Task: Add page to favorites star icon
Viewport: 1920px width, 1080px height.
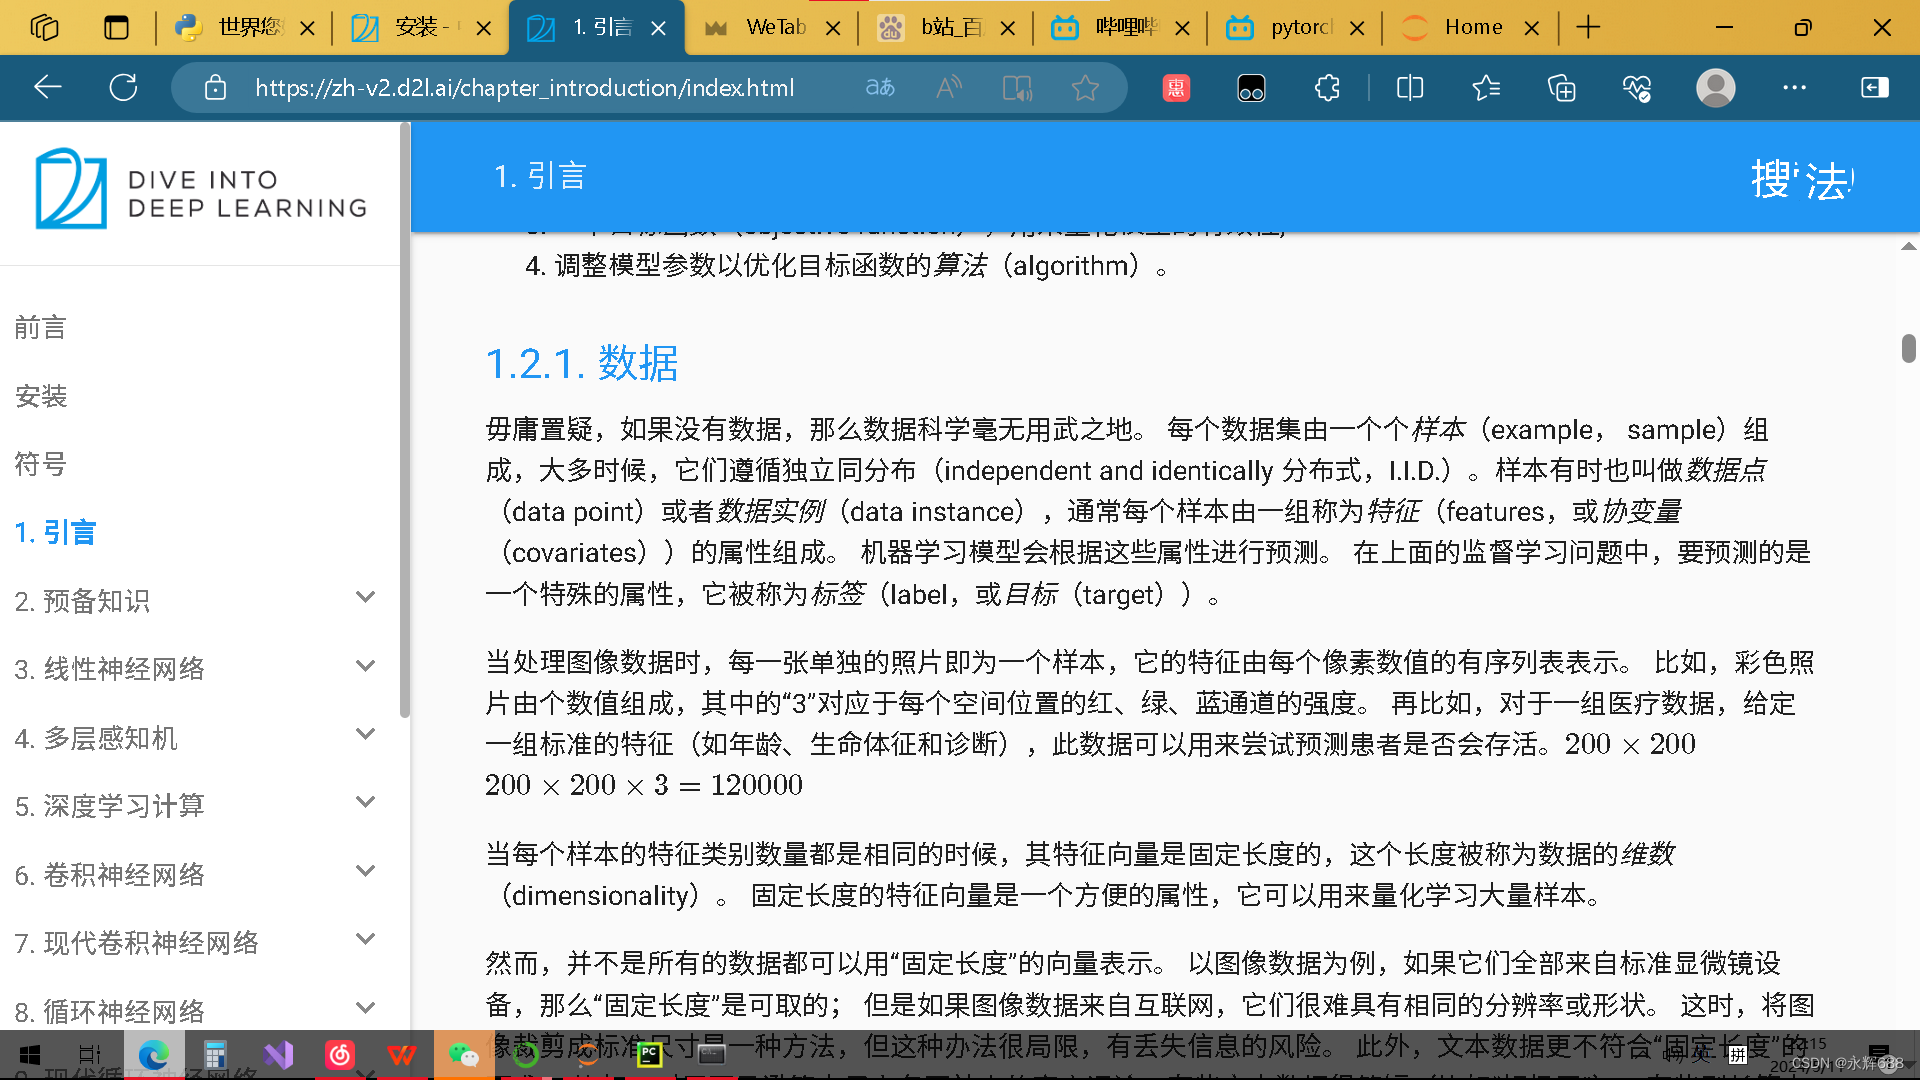Action: tap(1085, 88)
